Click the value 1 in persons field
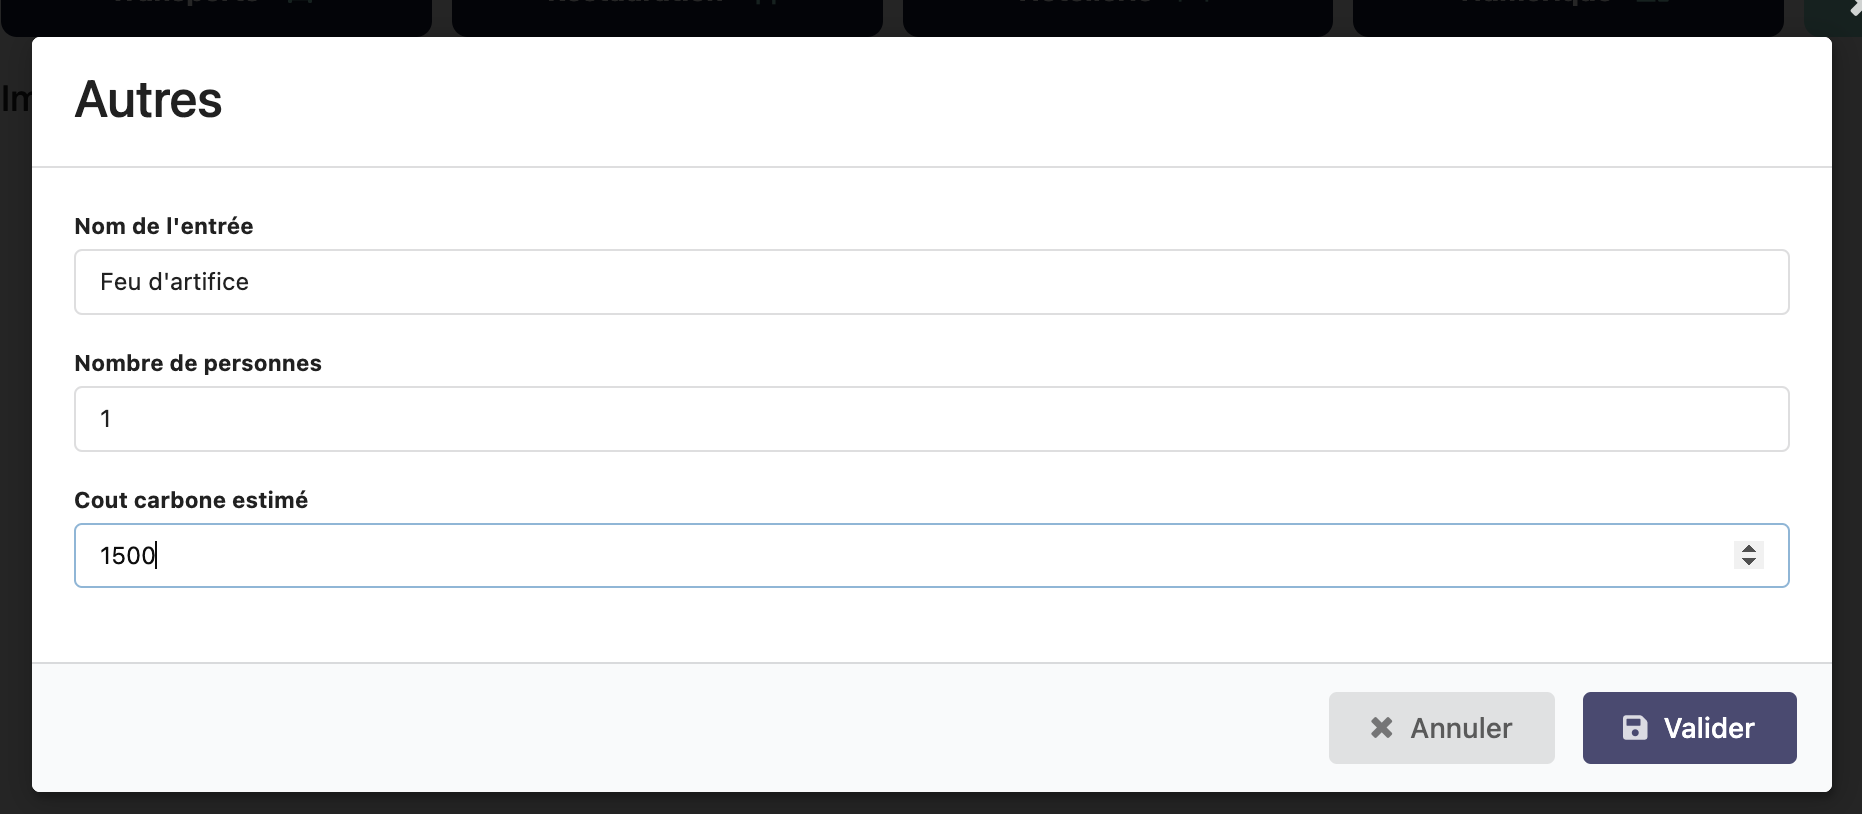The image size is (1862, 814). click(105, 419)
